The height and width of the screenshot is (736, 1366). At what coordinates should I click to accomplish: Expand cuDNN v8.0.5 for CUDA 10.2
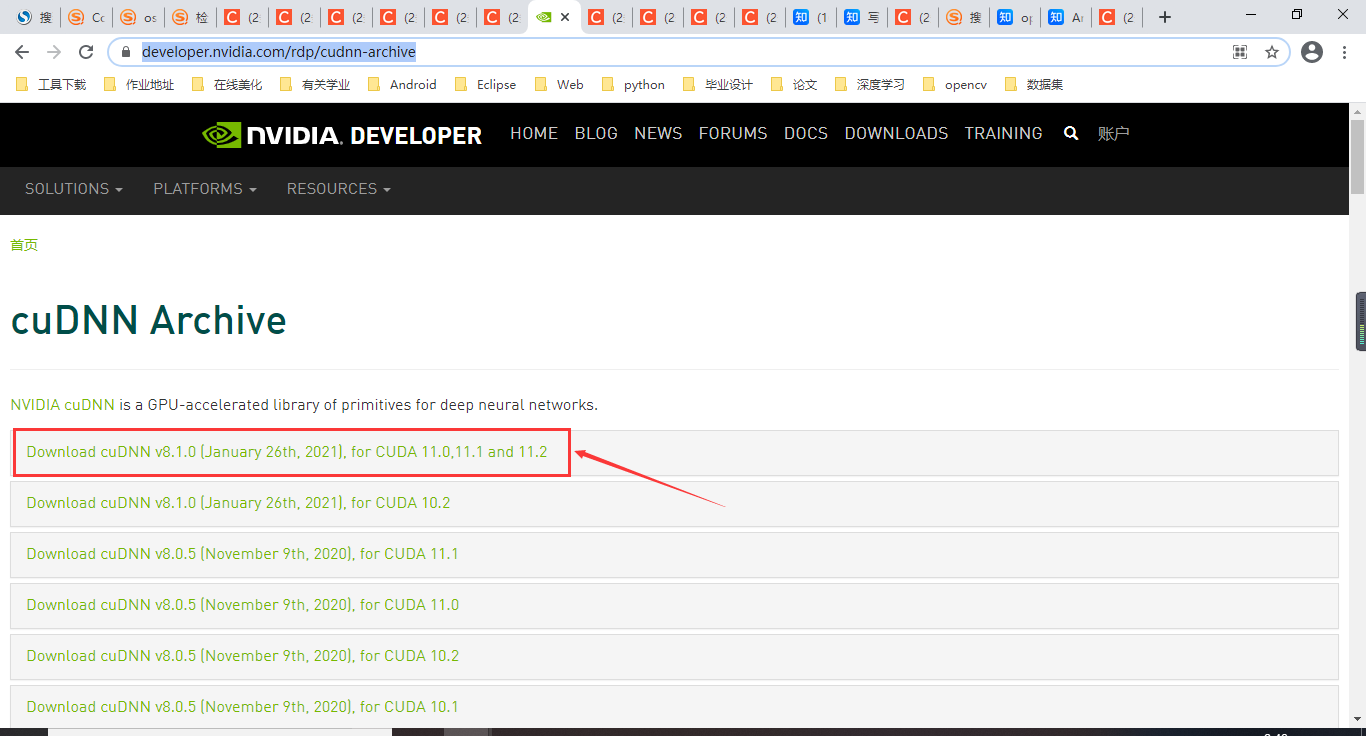click(x=674, y=657)
